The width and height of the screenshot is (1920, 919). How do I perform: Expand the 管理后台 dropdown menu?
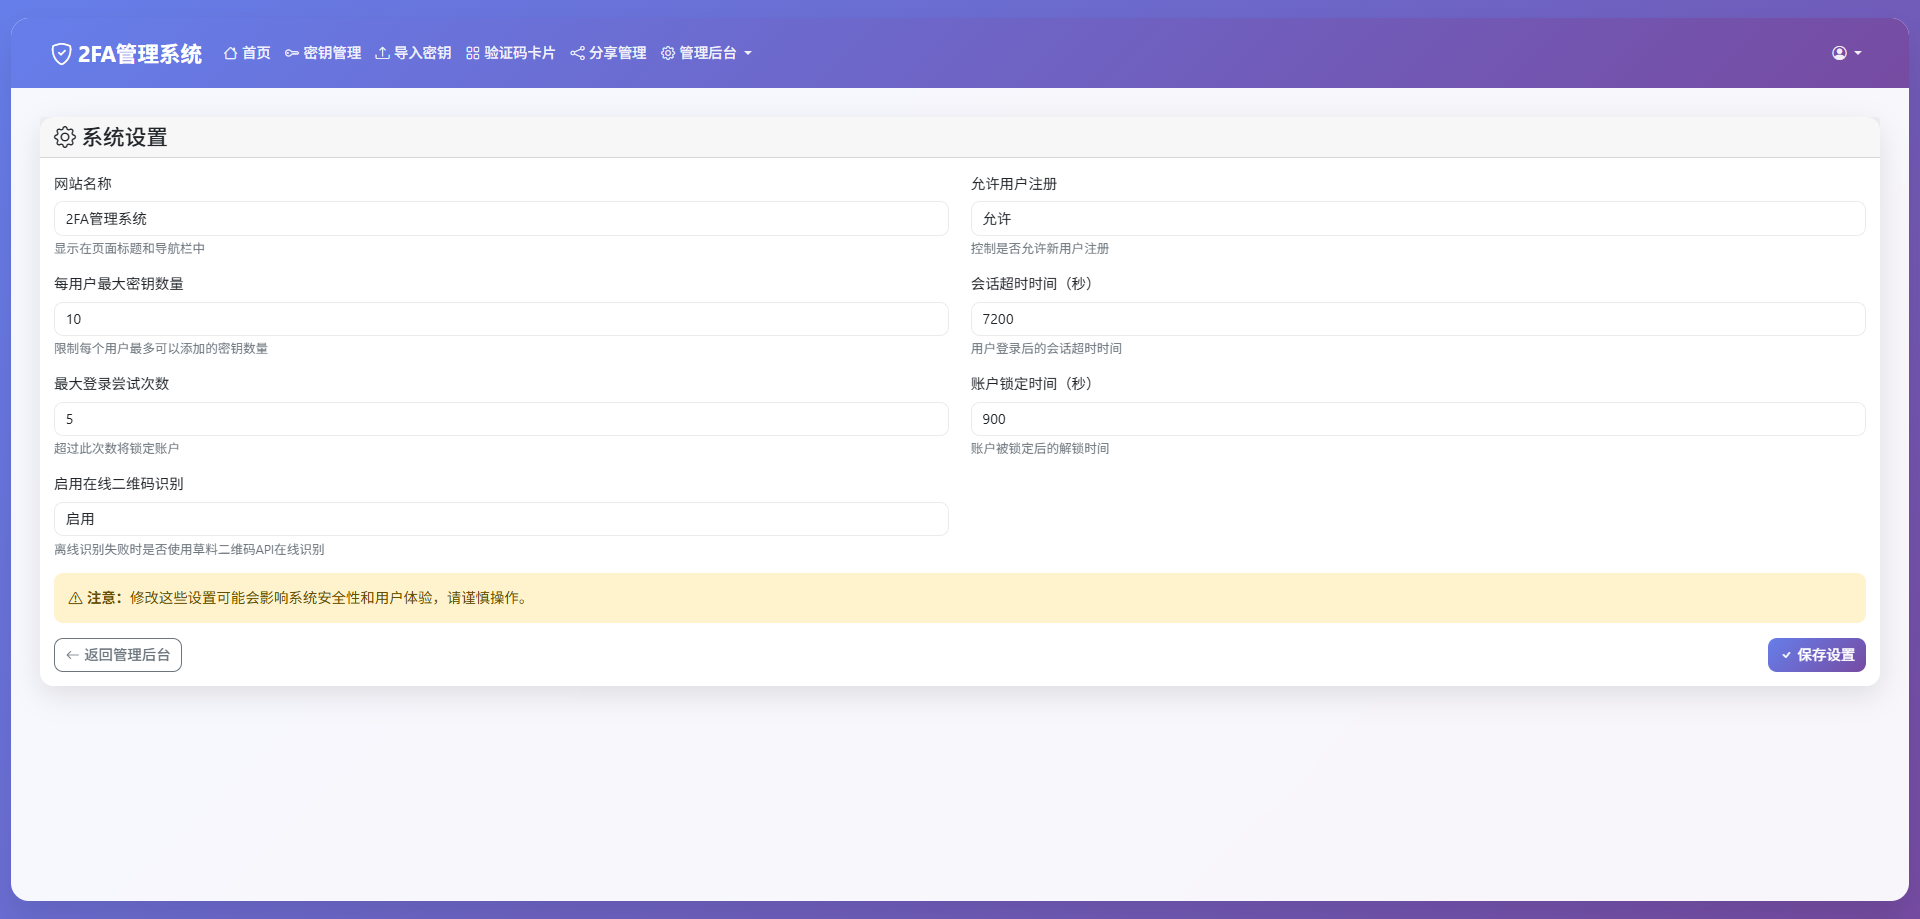(706, 53)
